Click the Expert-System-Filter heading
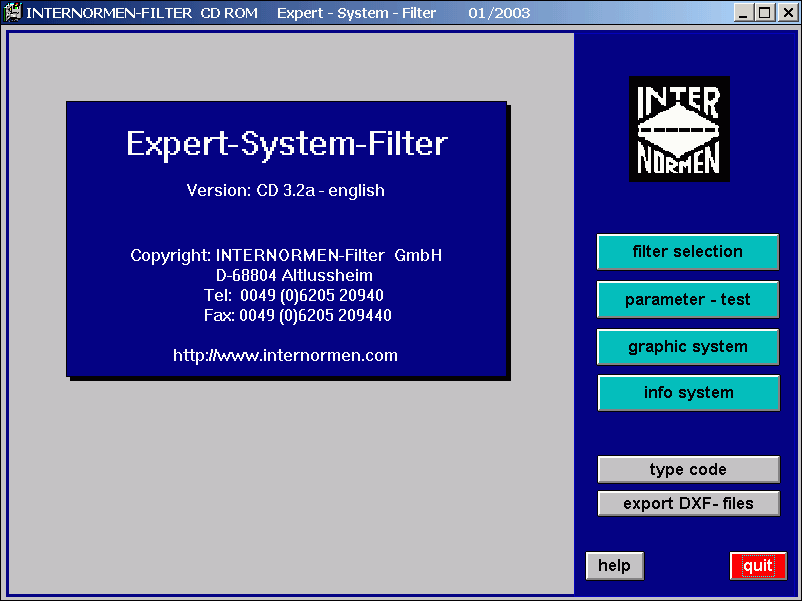Image resolution: width=802 pixels, height=601 pixels. click(x=287, y=144)
